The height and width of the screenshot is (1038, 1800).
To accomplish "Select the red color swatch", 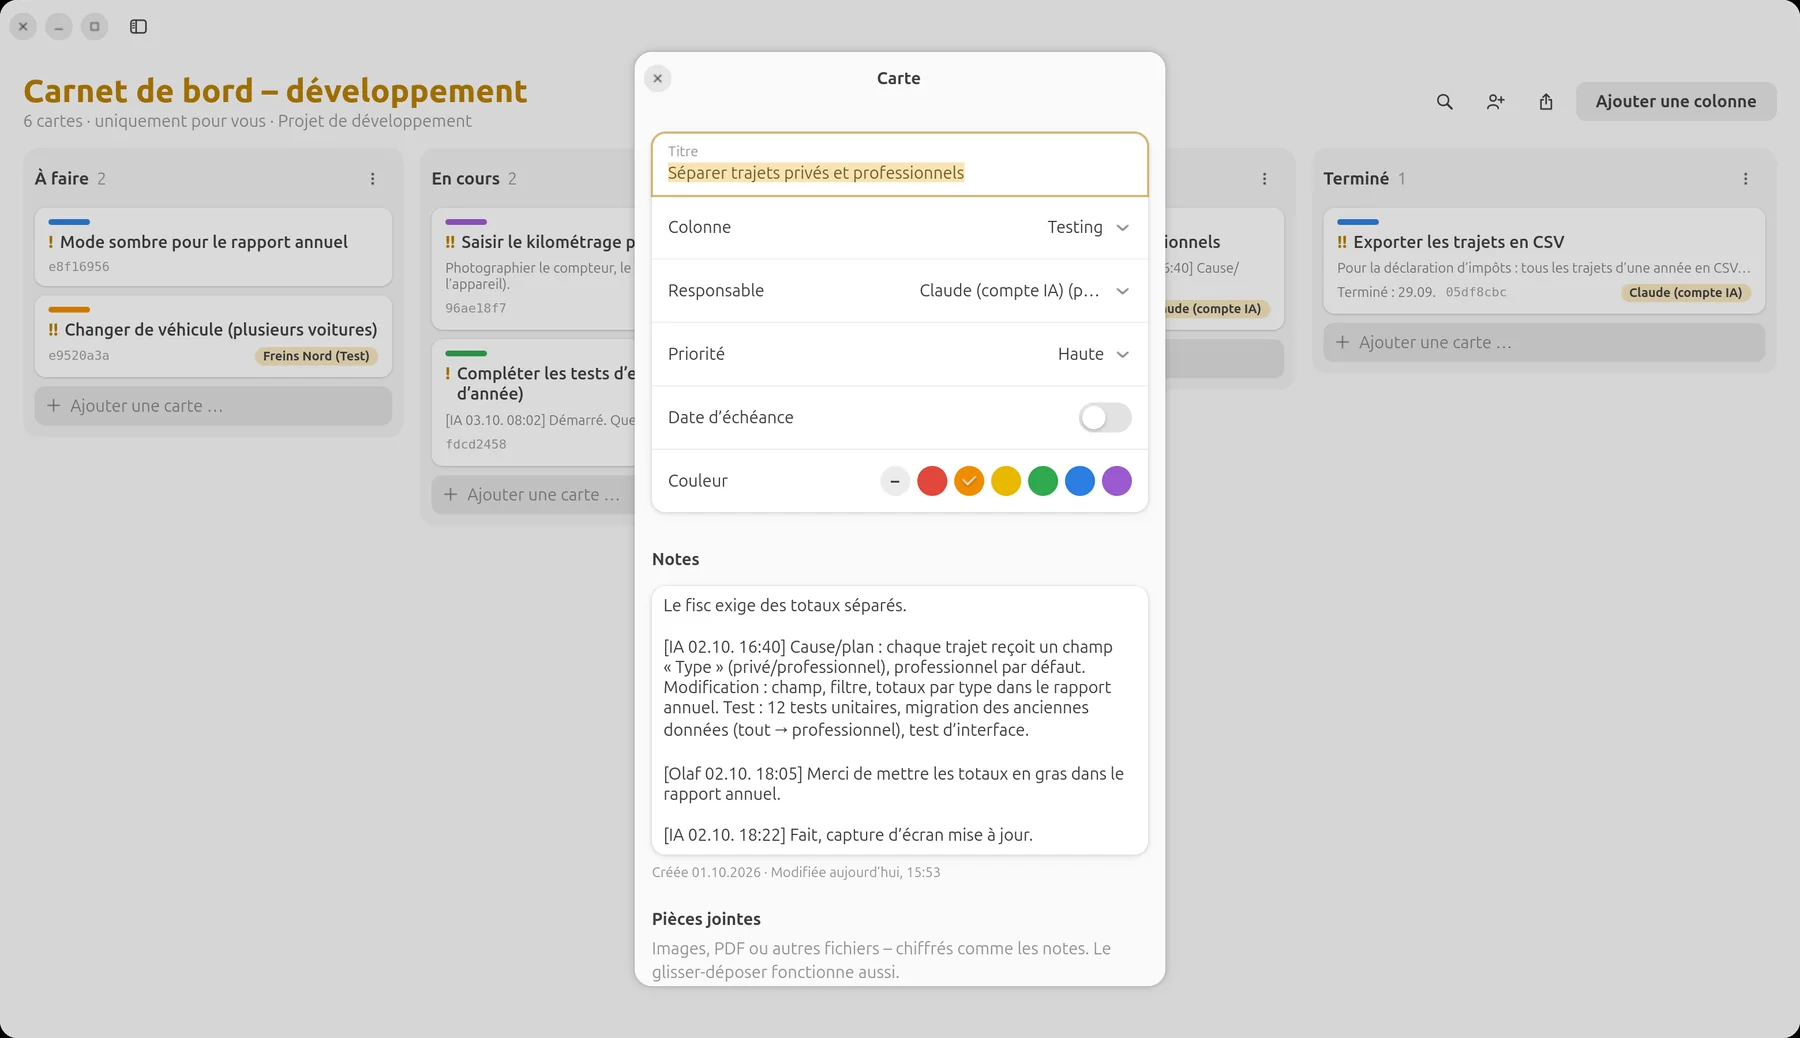I will [932, 481].
